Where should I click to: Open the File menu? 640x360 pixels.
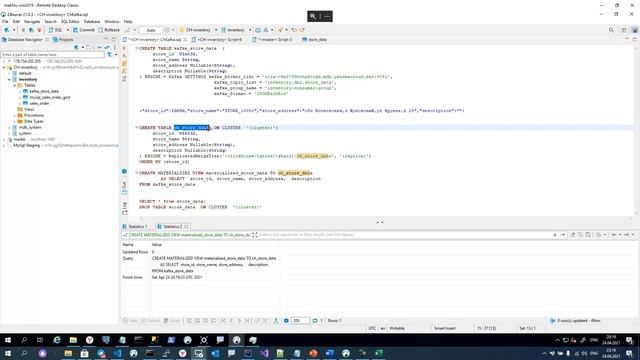pyautogui.click(x=5, y=21)
